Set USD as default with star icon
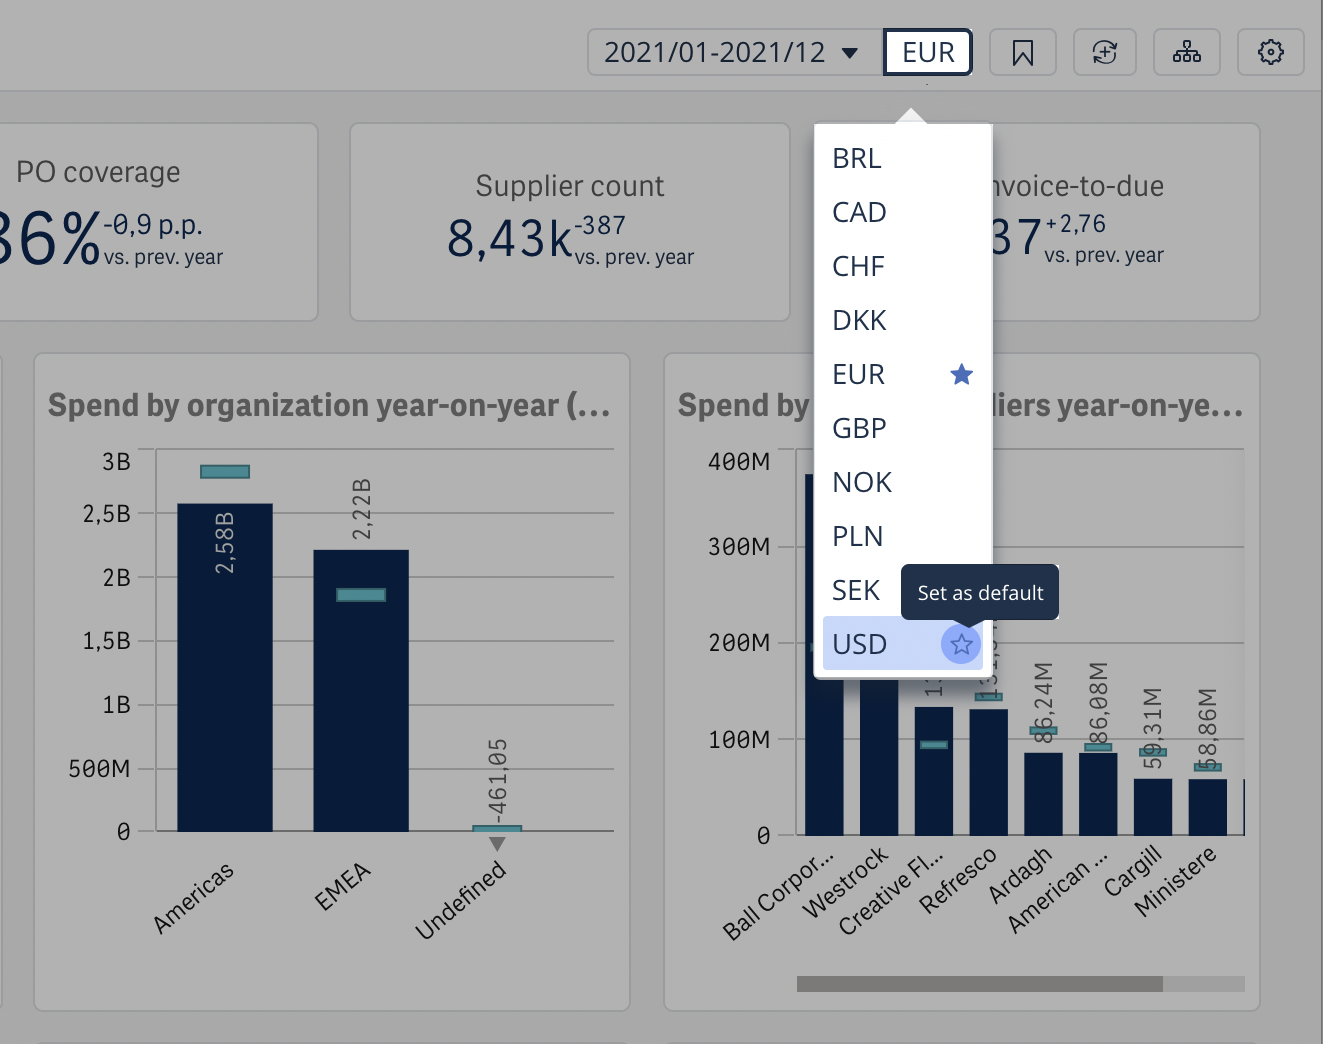Image resolution: width=1323 pixels, height=1044 pixels. (x=961, y=644)
